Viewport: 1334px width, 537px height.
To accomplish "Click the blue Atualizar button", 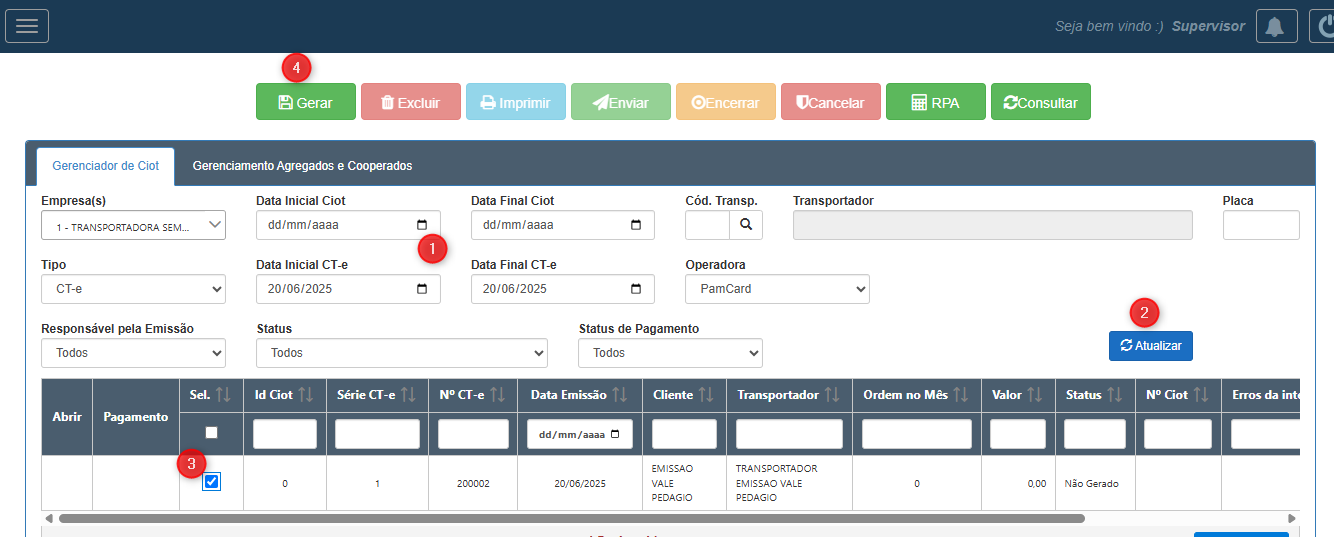I will (x=1150, y=346).
